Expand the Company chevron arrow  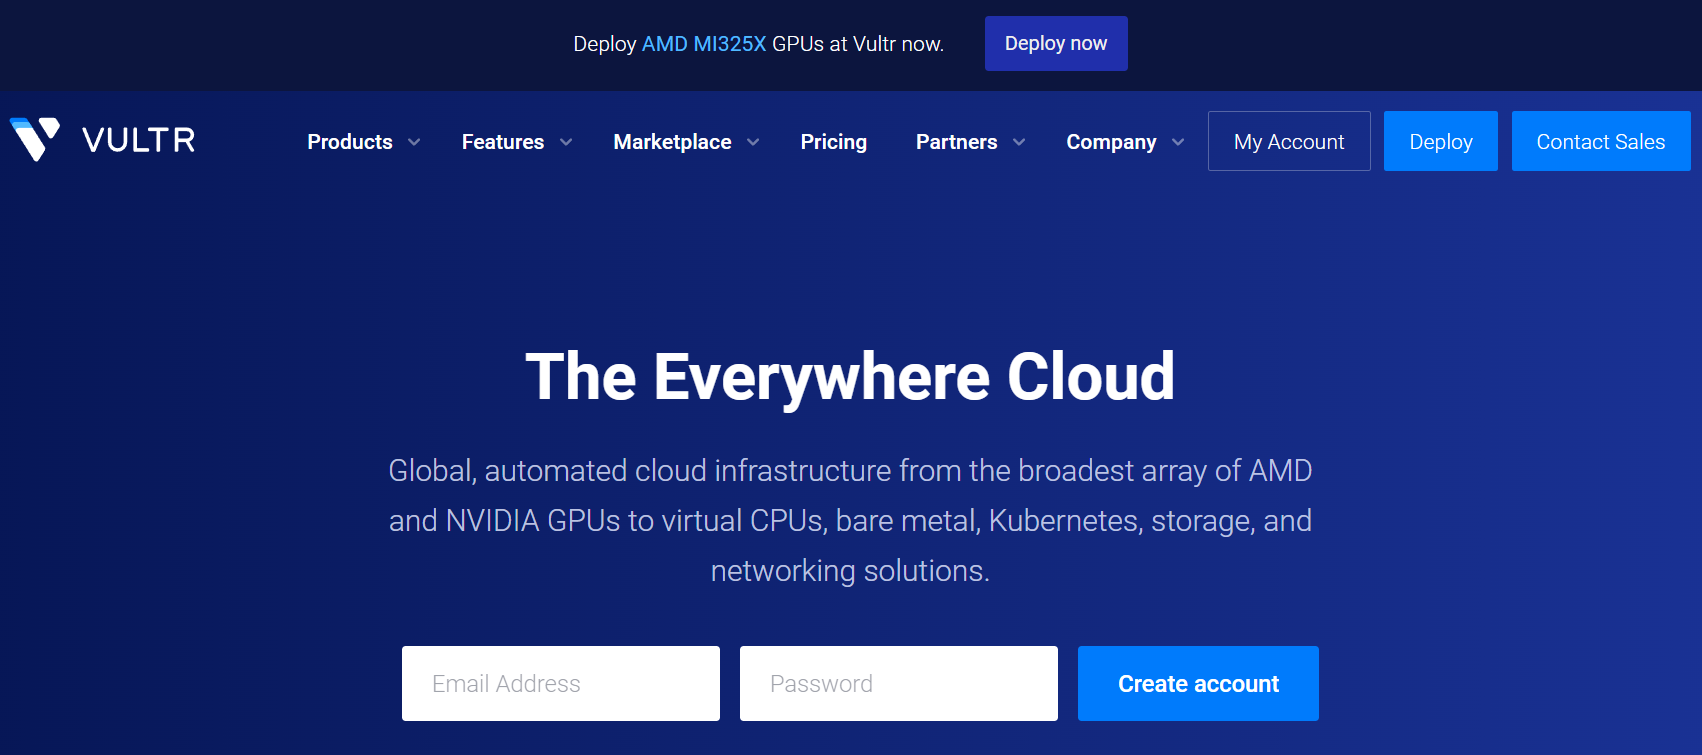point(1178,142)
